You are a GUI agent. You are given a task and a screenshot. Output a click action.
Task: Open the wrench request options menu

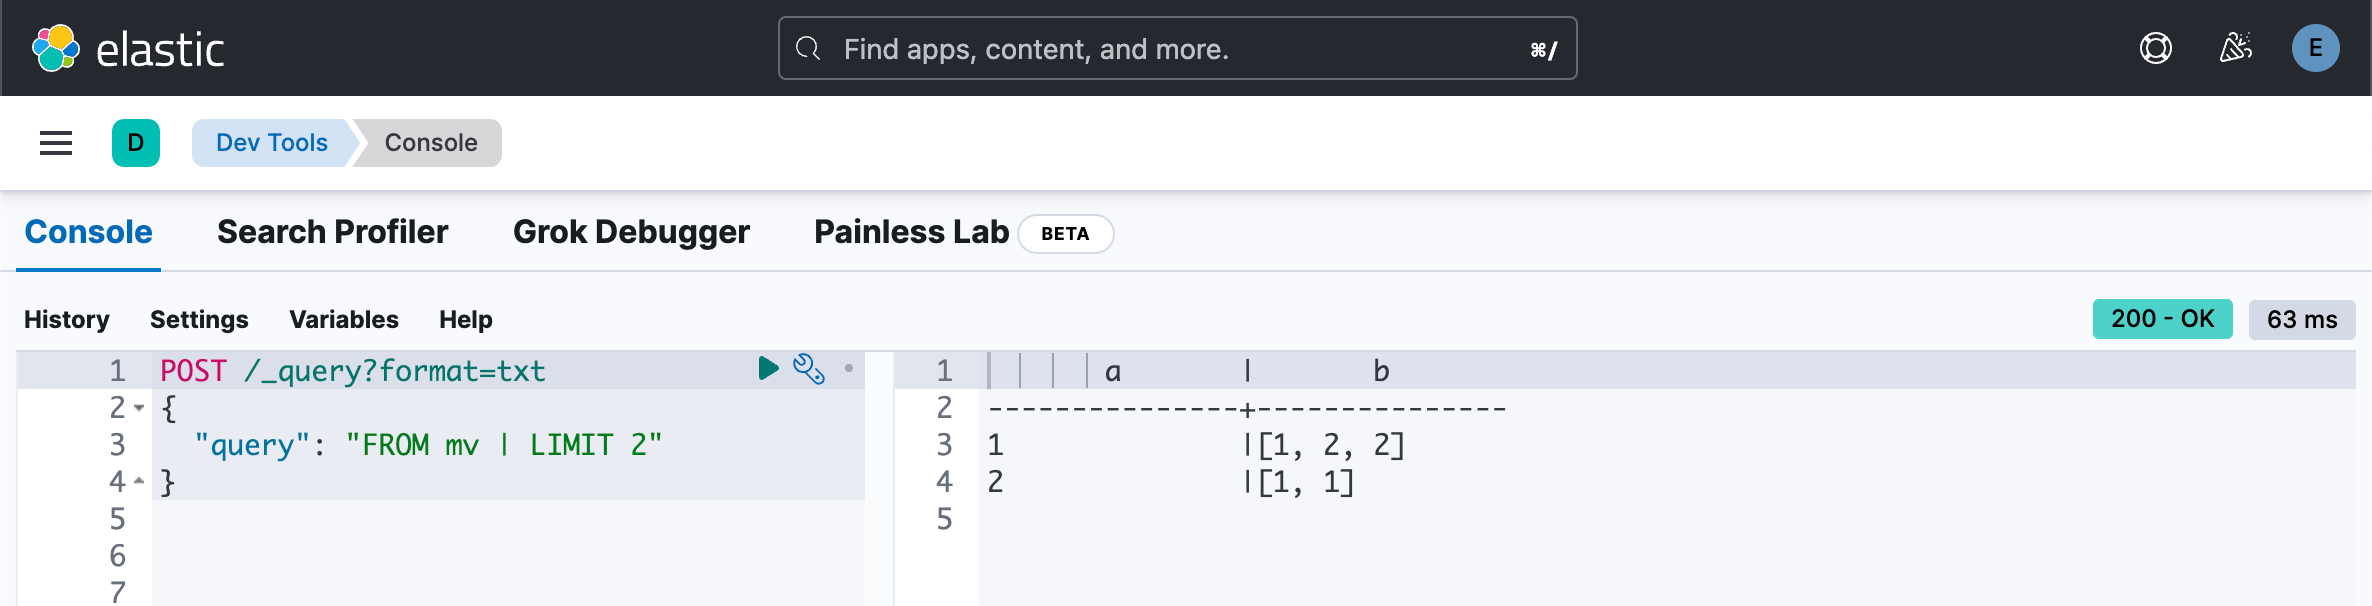click(808, 369)
